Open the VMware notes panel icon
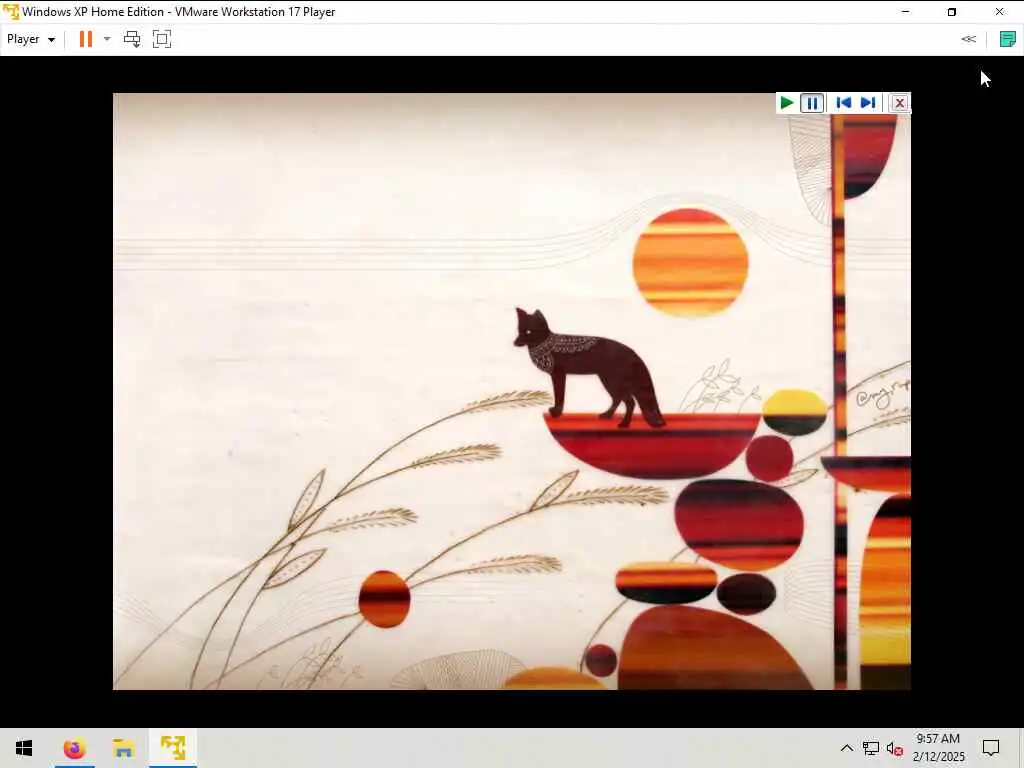This screenshot has height=768, width=1024. pyautogui.click(x=1008, y=39)
